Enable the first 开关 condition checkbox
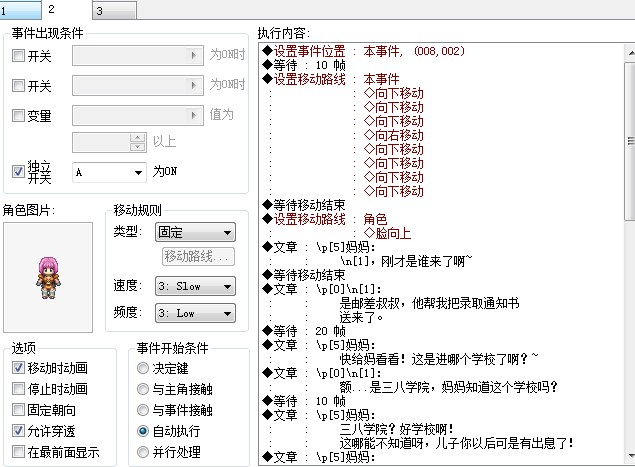 coord(18,55)
